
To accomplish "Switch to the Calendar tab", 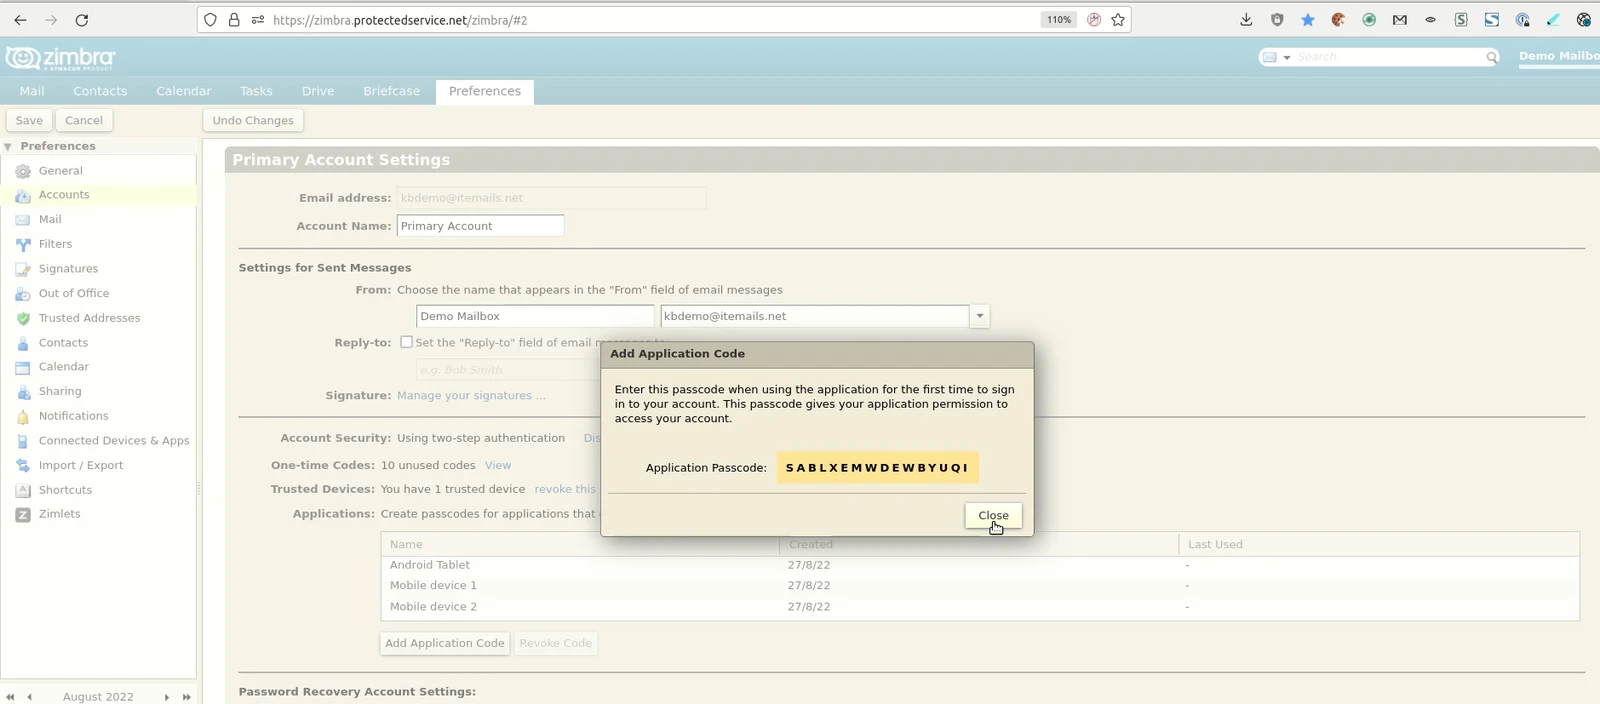I will click(x=184, y=91).
